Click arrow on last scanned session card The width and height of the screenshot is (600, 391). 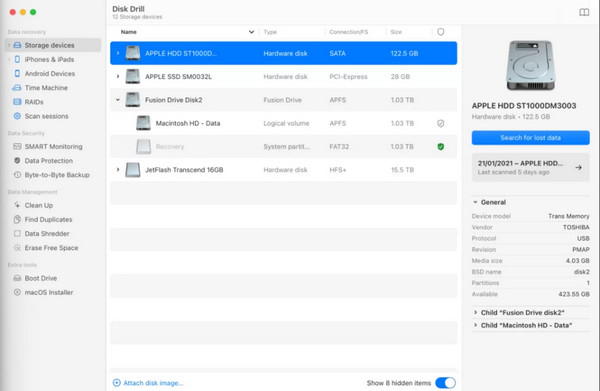coord(579,167)
